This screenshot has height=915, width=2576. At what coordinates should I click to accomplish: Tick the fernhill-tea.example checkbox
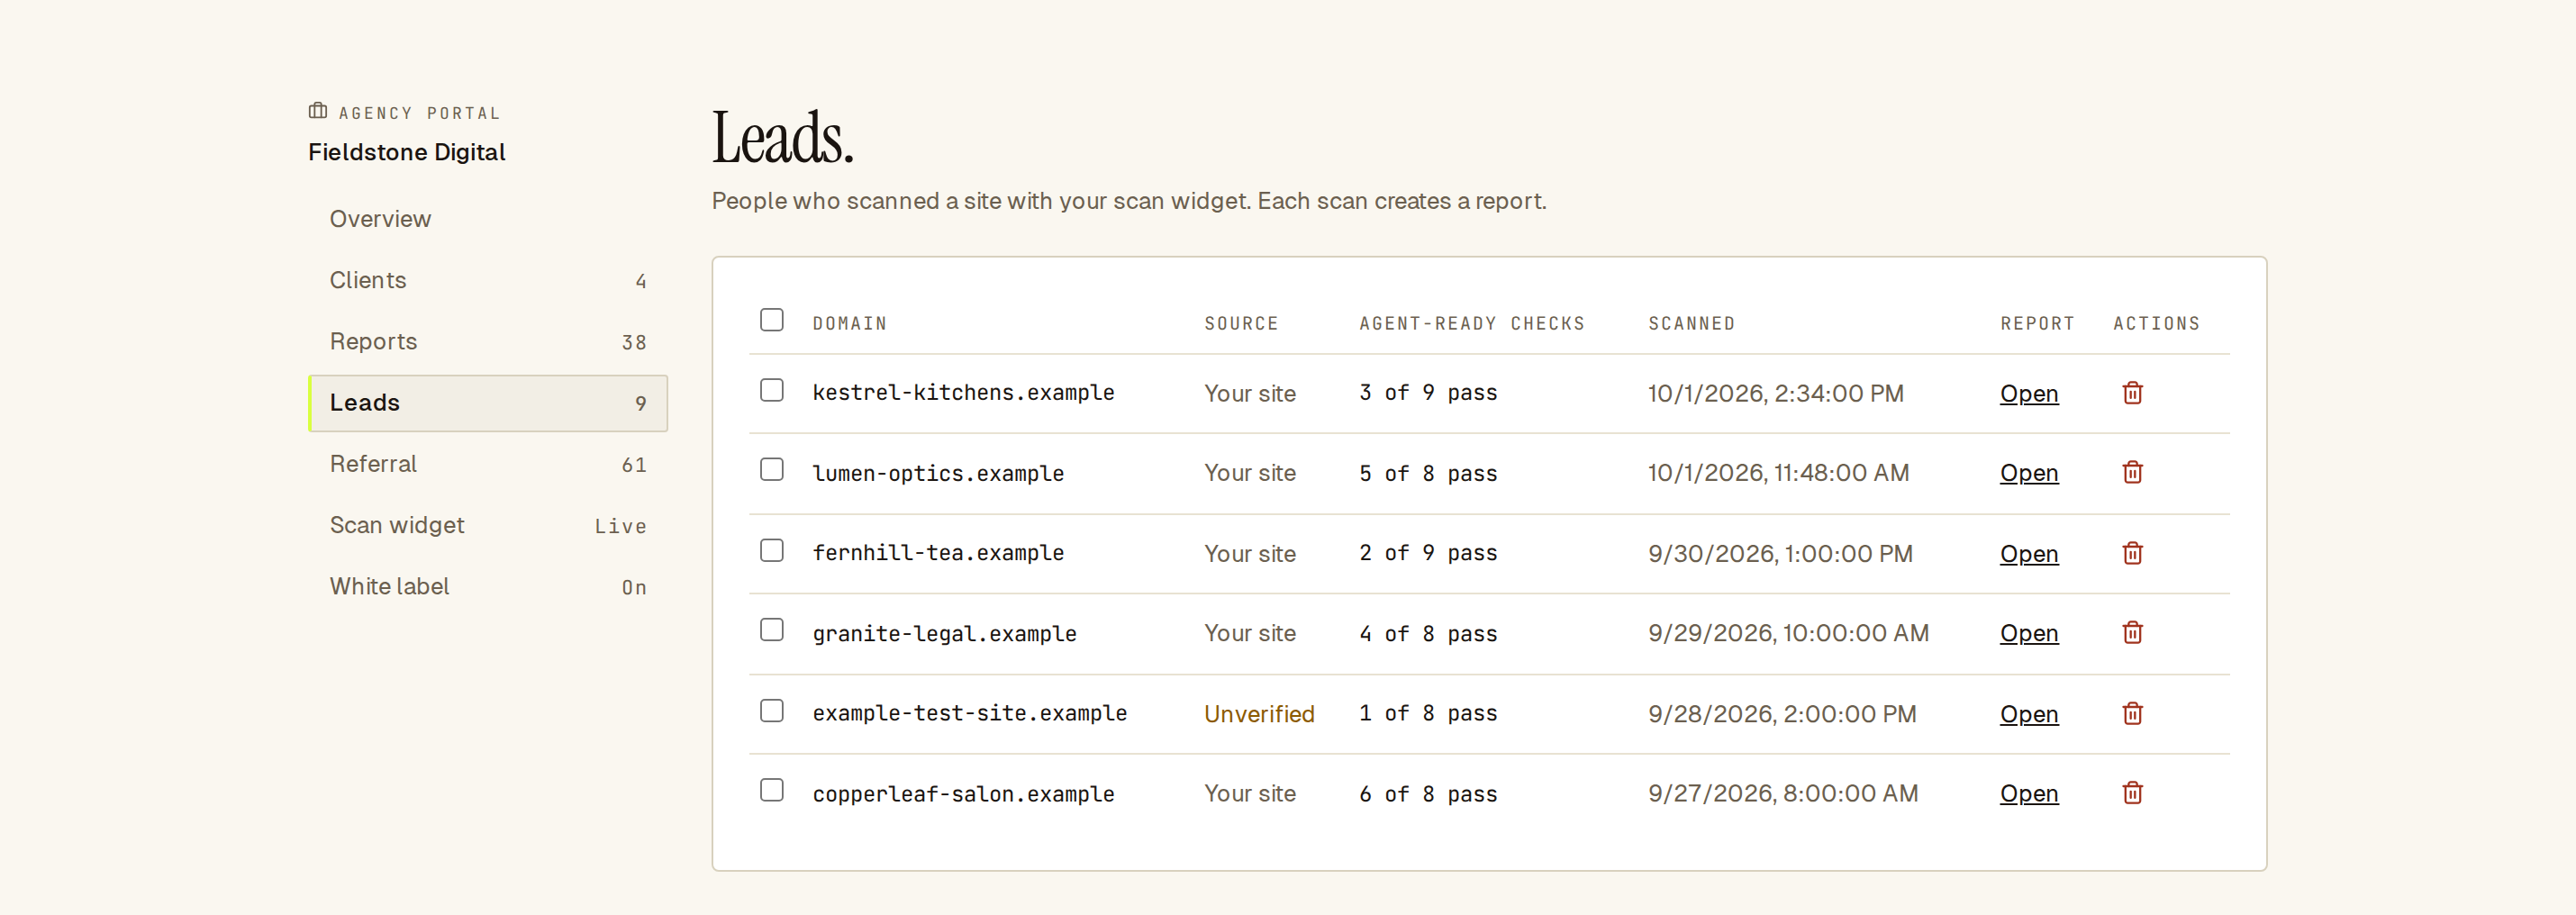[771, 550]
